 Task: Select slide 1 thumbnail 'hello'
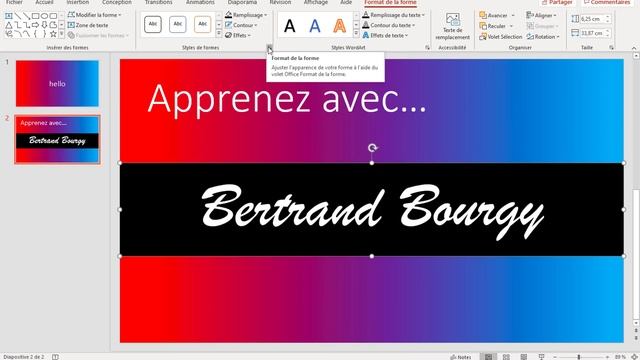tap(57, 84)
